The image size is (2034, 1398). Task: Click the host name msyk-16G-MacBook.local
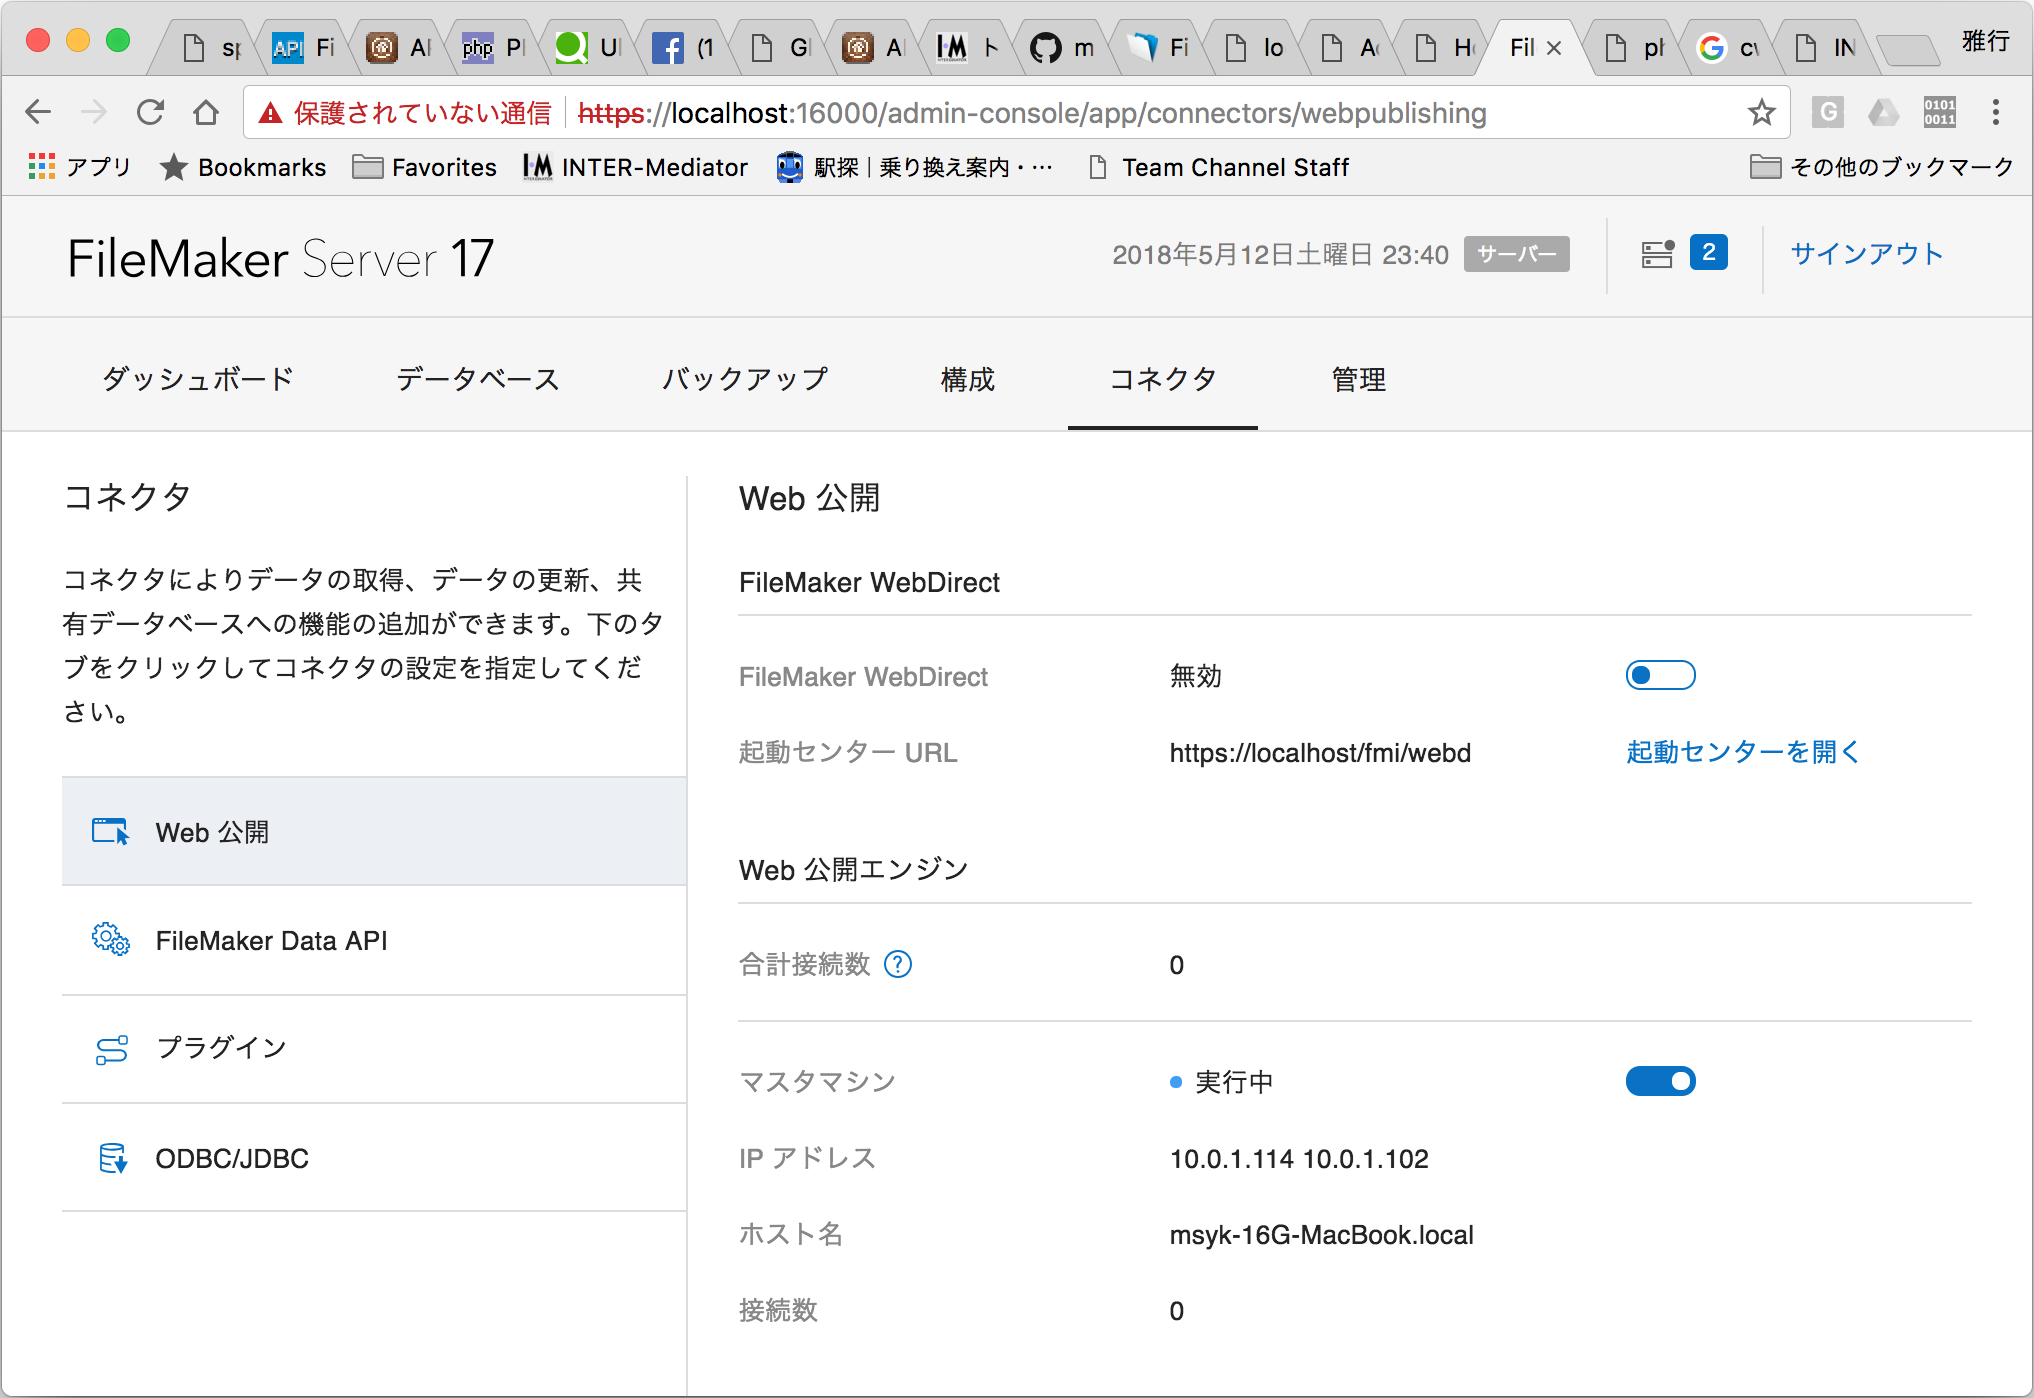1321,1235
